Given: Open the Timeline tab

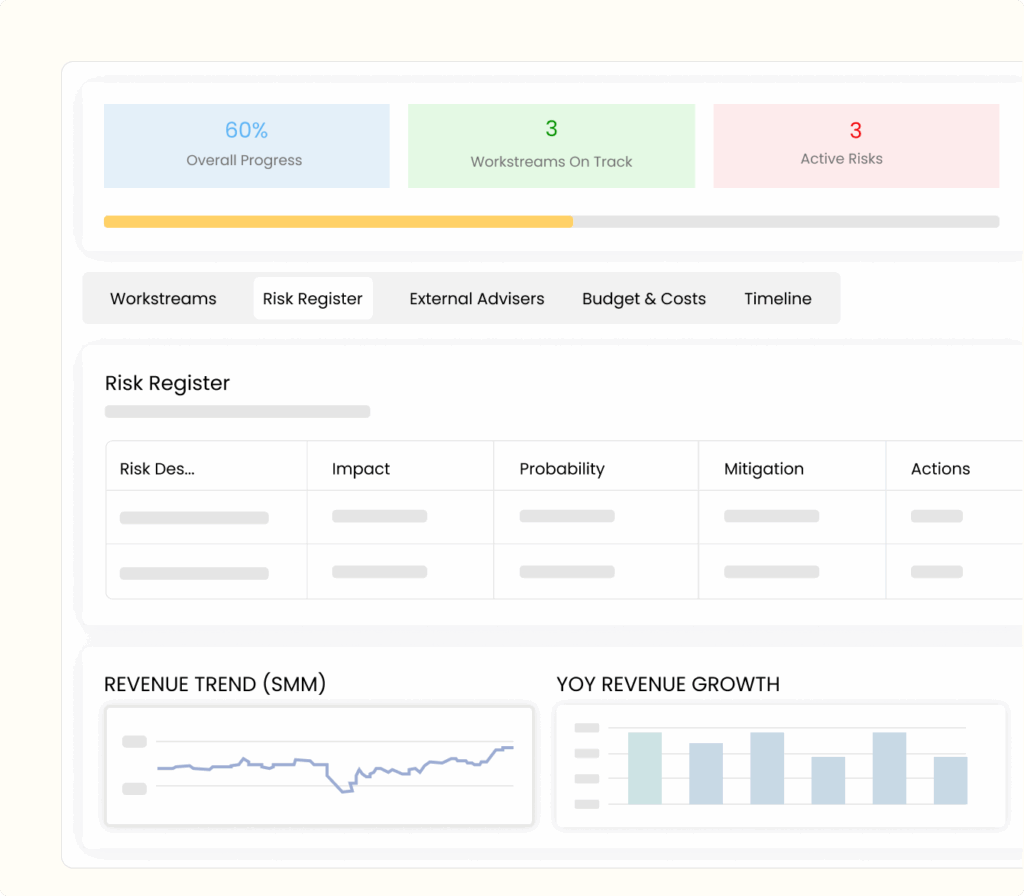Looking at the screenshot, I should point(777,299).
